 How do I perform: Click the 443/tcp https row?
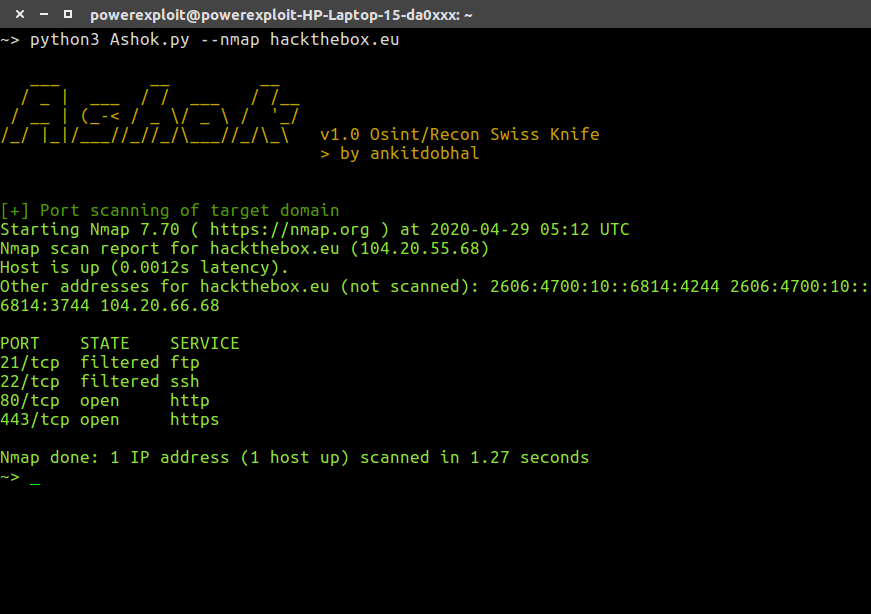110,420
